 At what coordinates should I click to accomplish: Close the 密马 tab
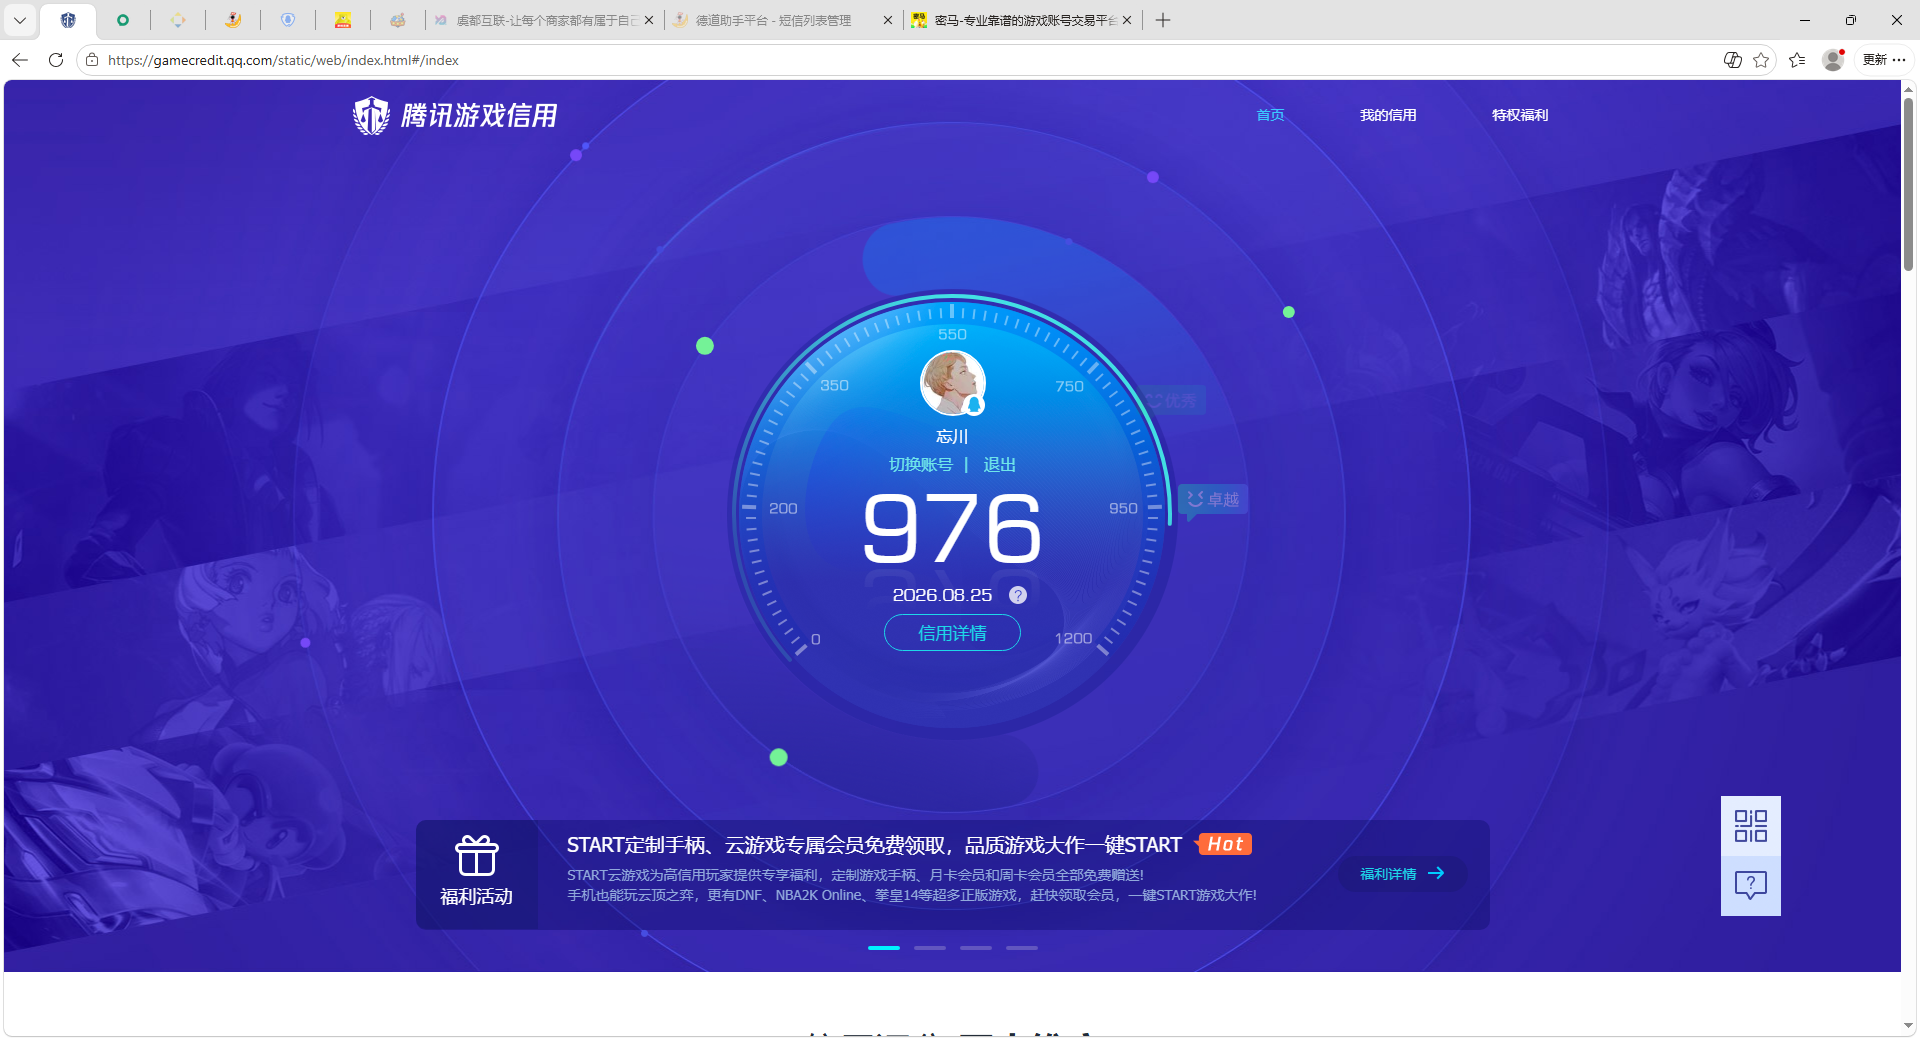pos(1127,20)
